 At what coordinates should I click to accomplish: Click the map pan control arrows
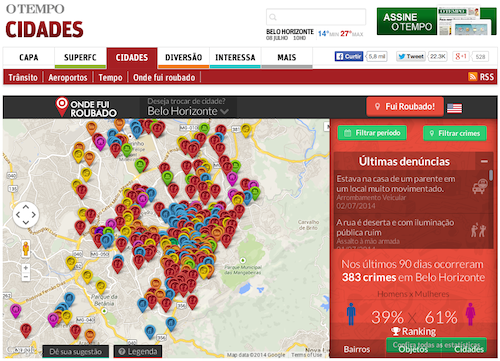coord(26,215)
